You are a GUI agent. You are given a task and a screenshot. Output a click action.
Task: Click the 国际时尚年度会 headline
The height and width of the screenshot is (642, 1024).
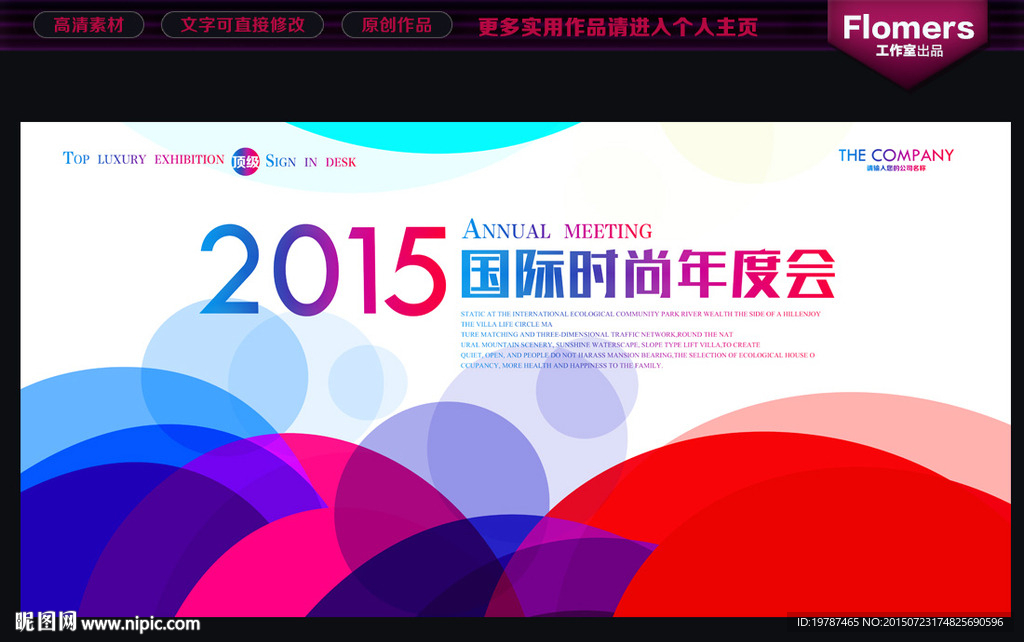648,274
